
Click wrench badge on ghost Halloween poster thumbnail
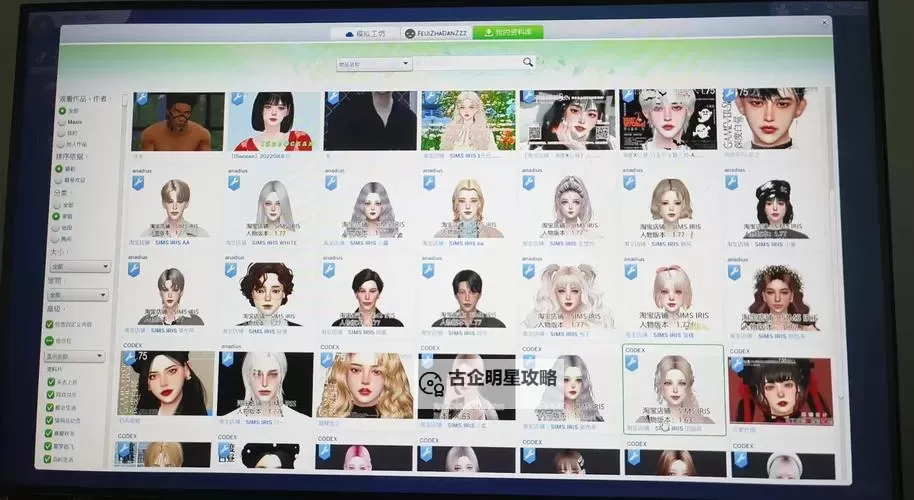628,96
